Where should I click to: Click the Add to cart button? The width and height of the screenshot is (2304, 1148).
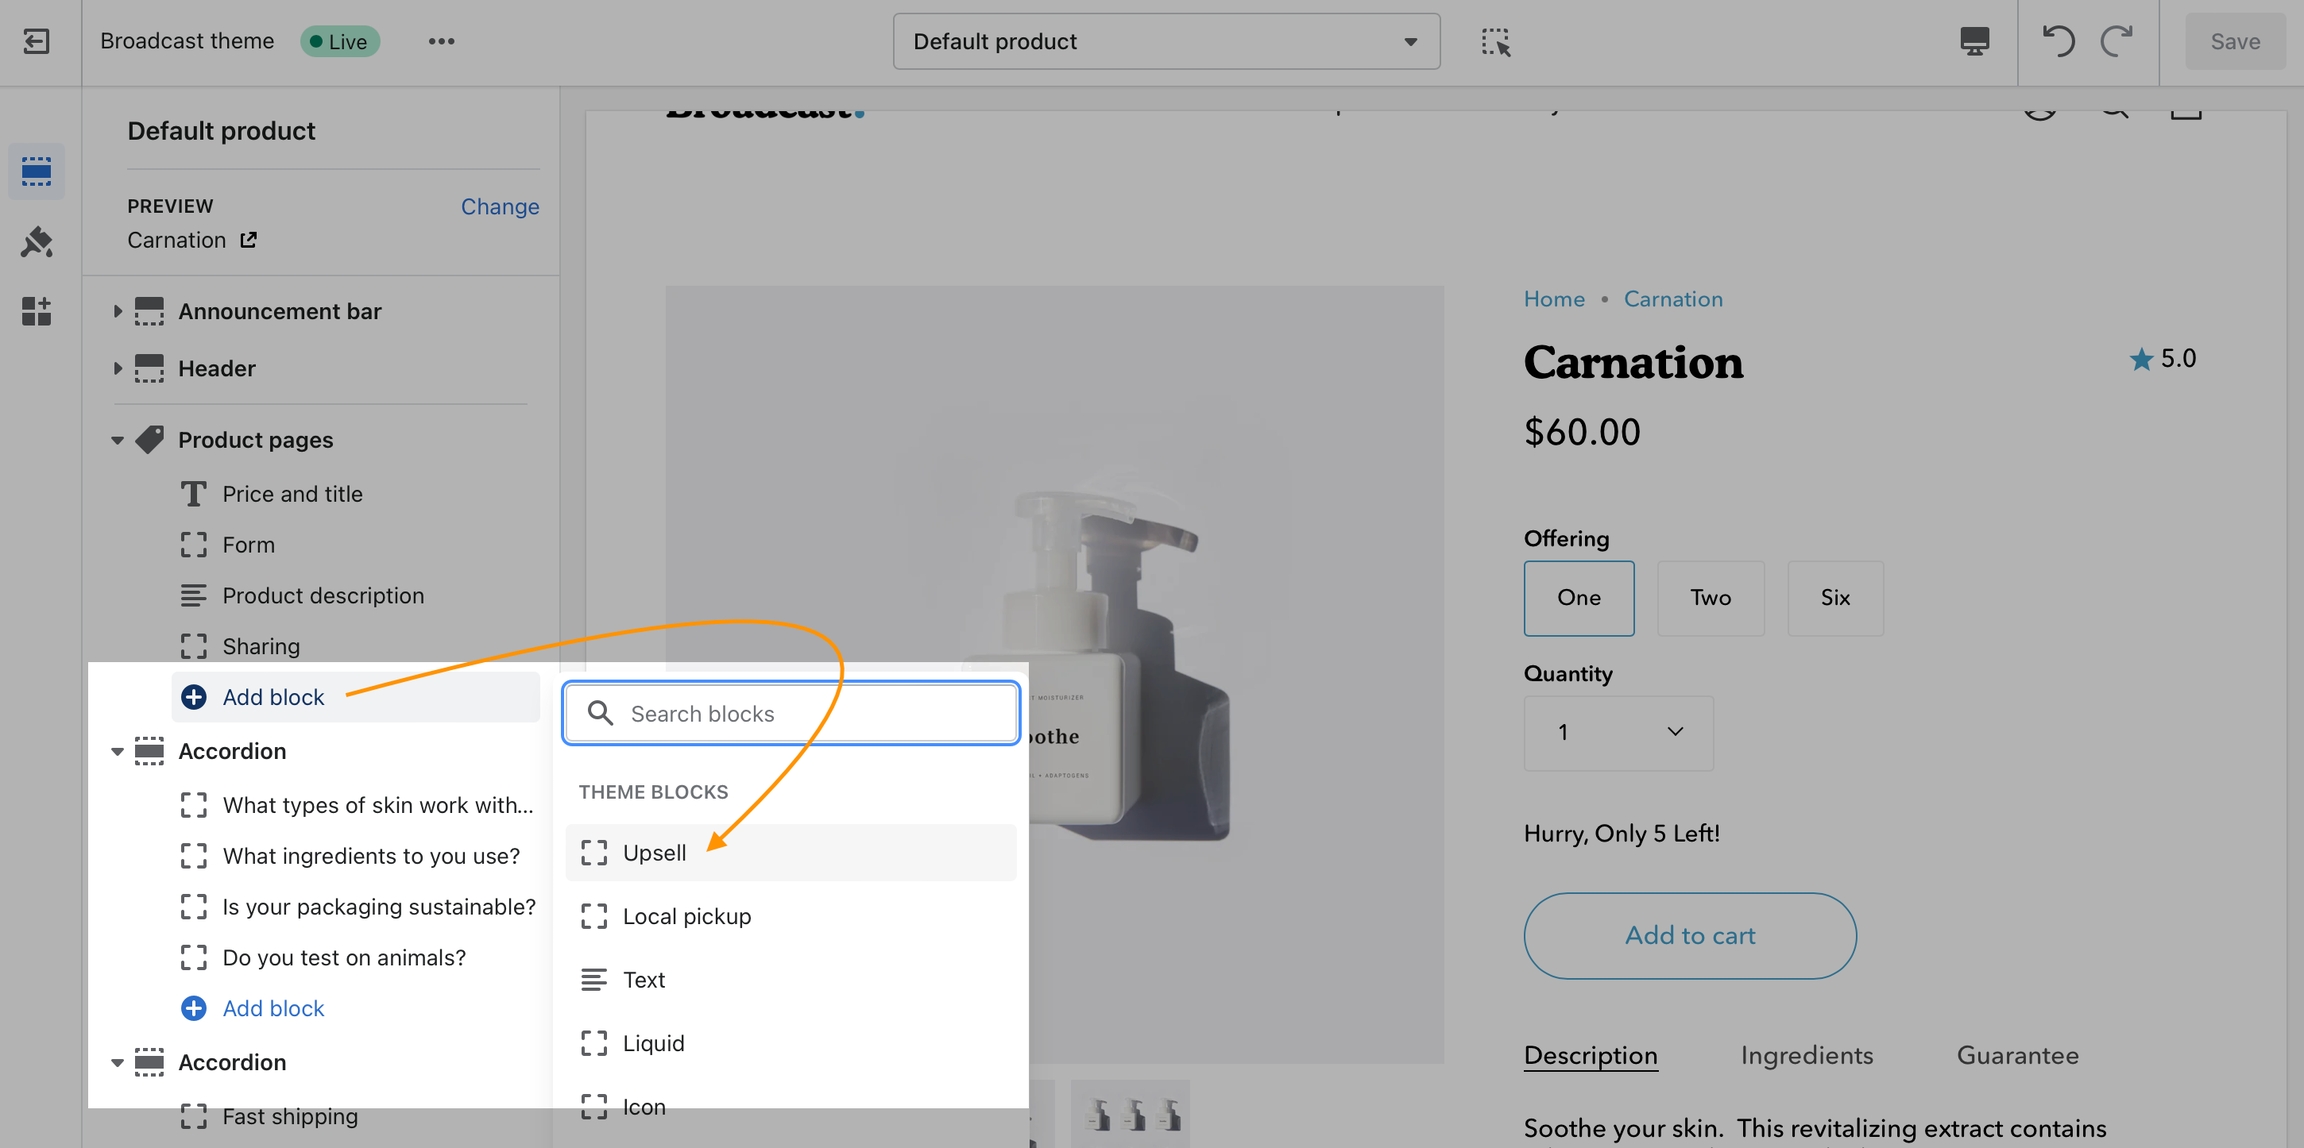click(x=1689, y=936)
